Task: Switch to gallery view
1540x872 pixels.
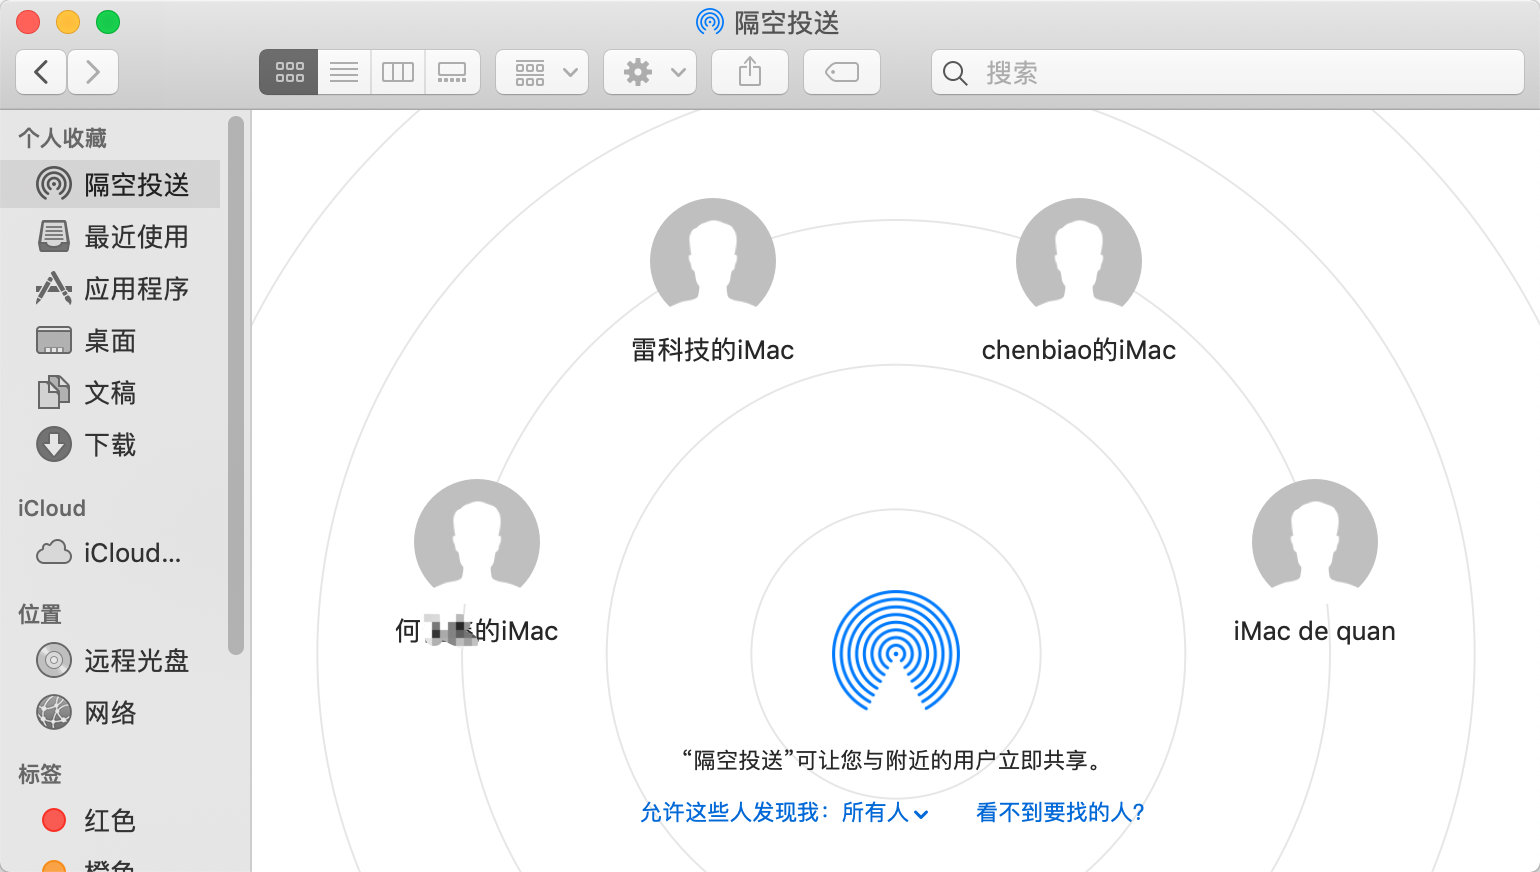Action: 452,72
